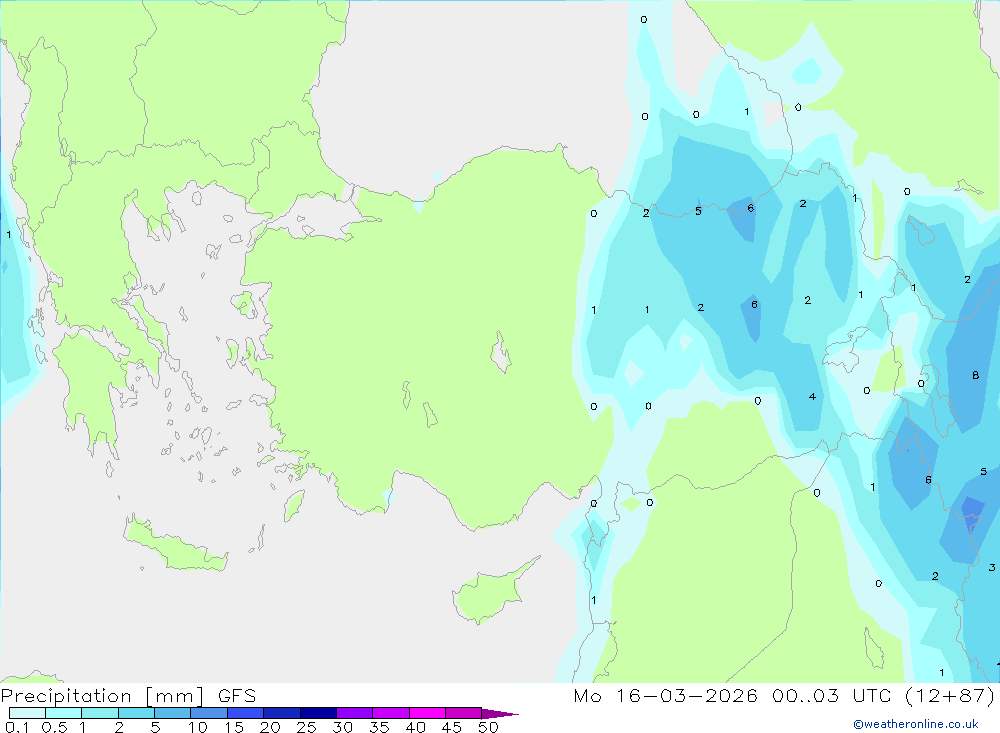Pick the 15–20 mm blue legend swatch
Viewport: 1000px width, 733px height.
click(246, 713)
